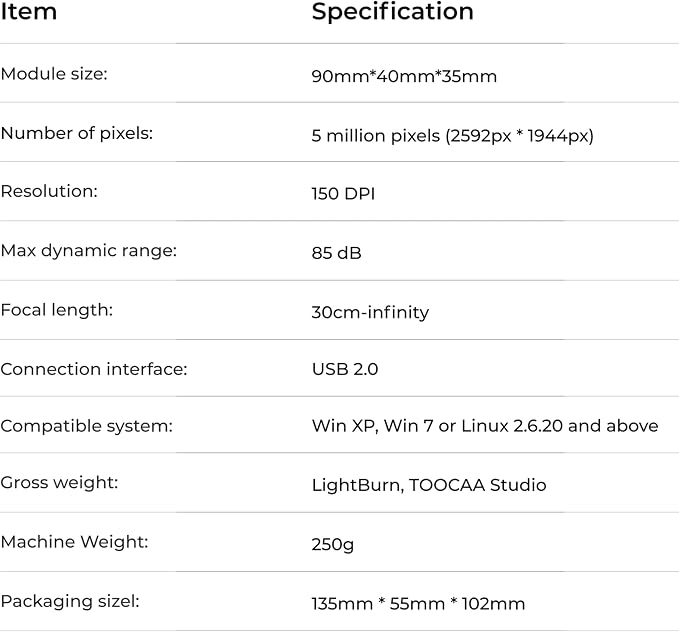
Task: Click the Specification column header
Action: (x=392, y=12)
